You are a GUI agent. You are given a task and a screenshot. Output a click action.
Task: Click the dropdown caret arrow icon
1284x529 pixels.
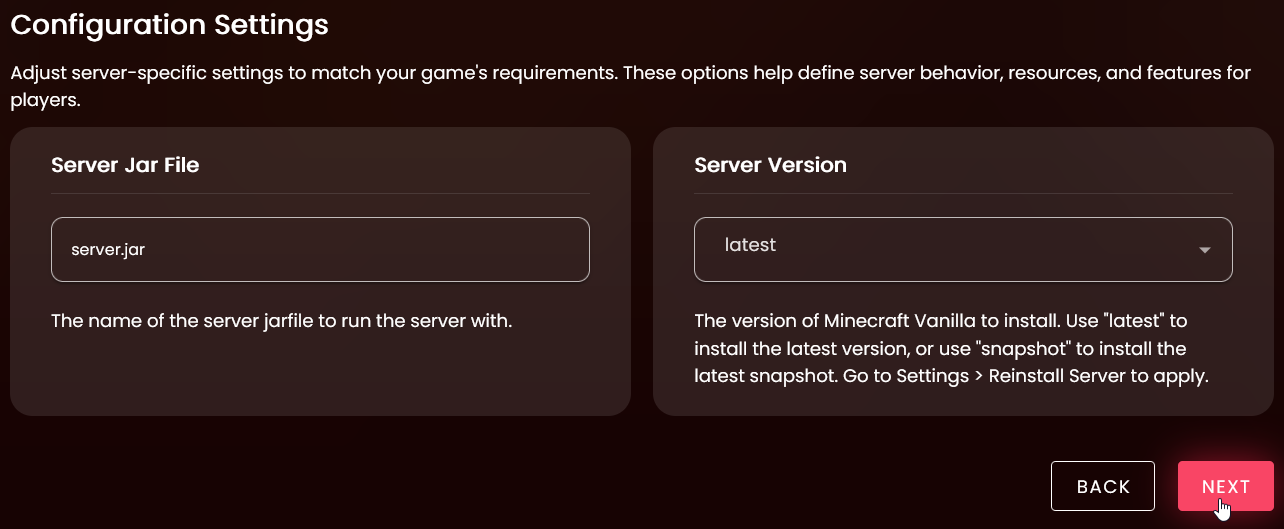coord(1205,250)
